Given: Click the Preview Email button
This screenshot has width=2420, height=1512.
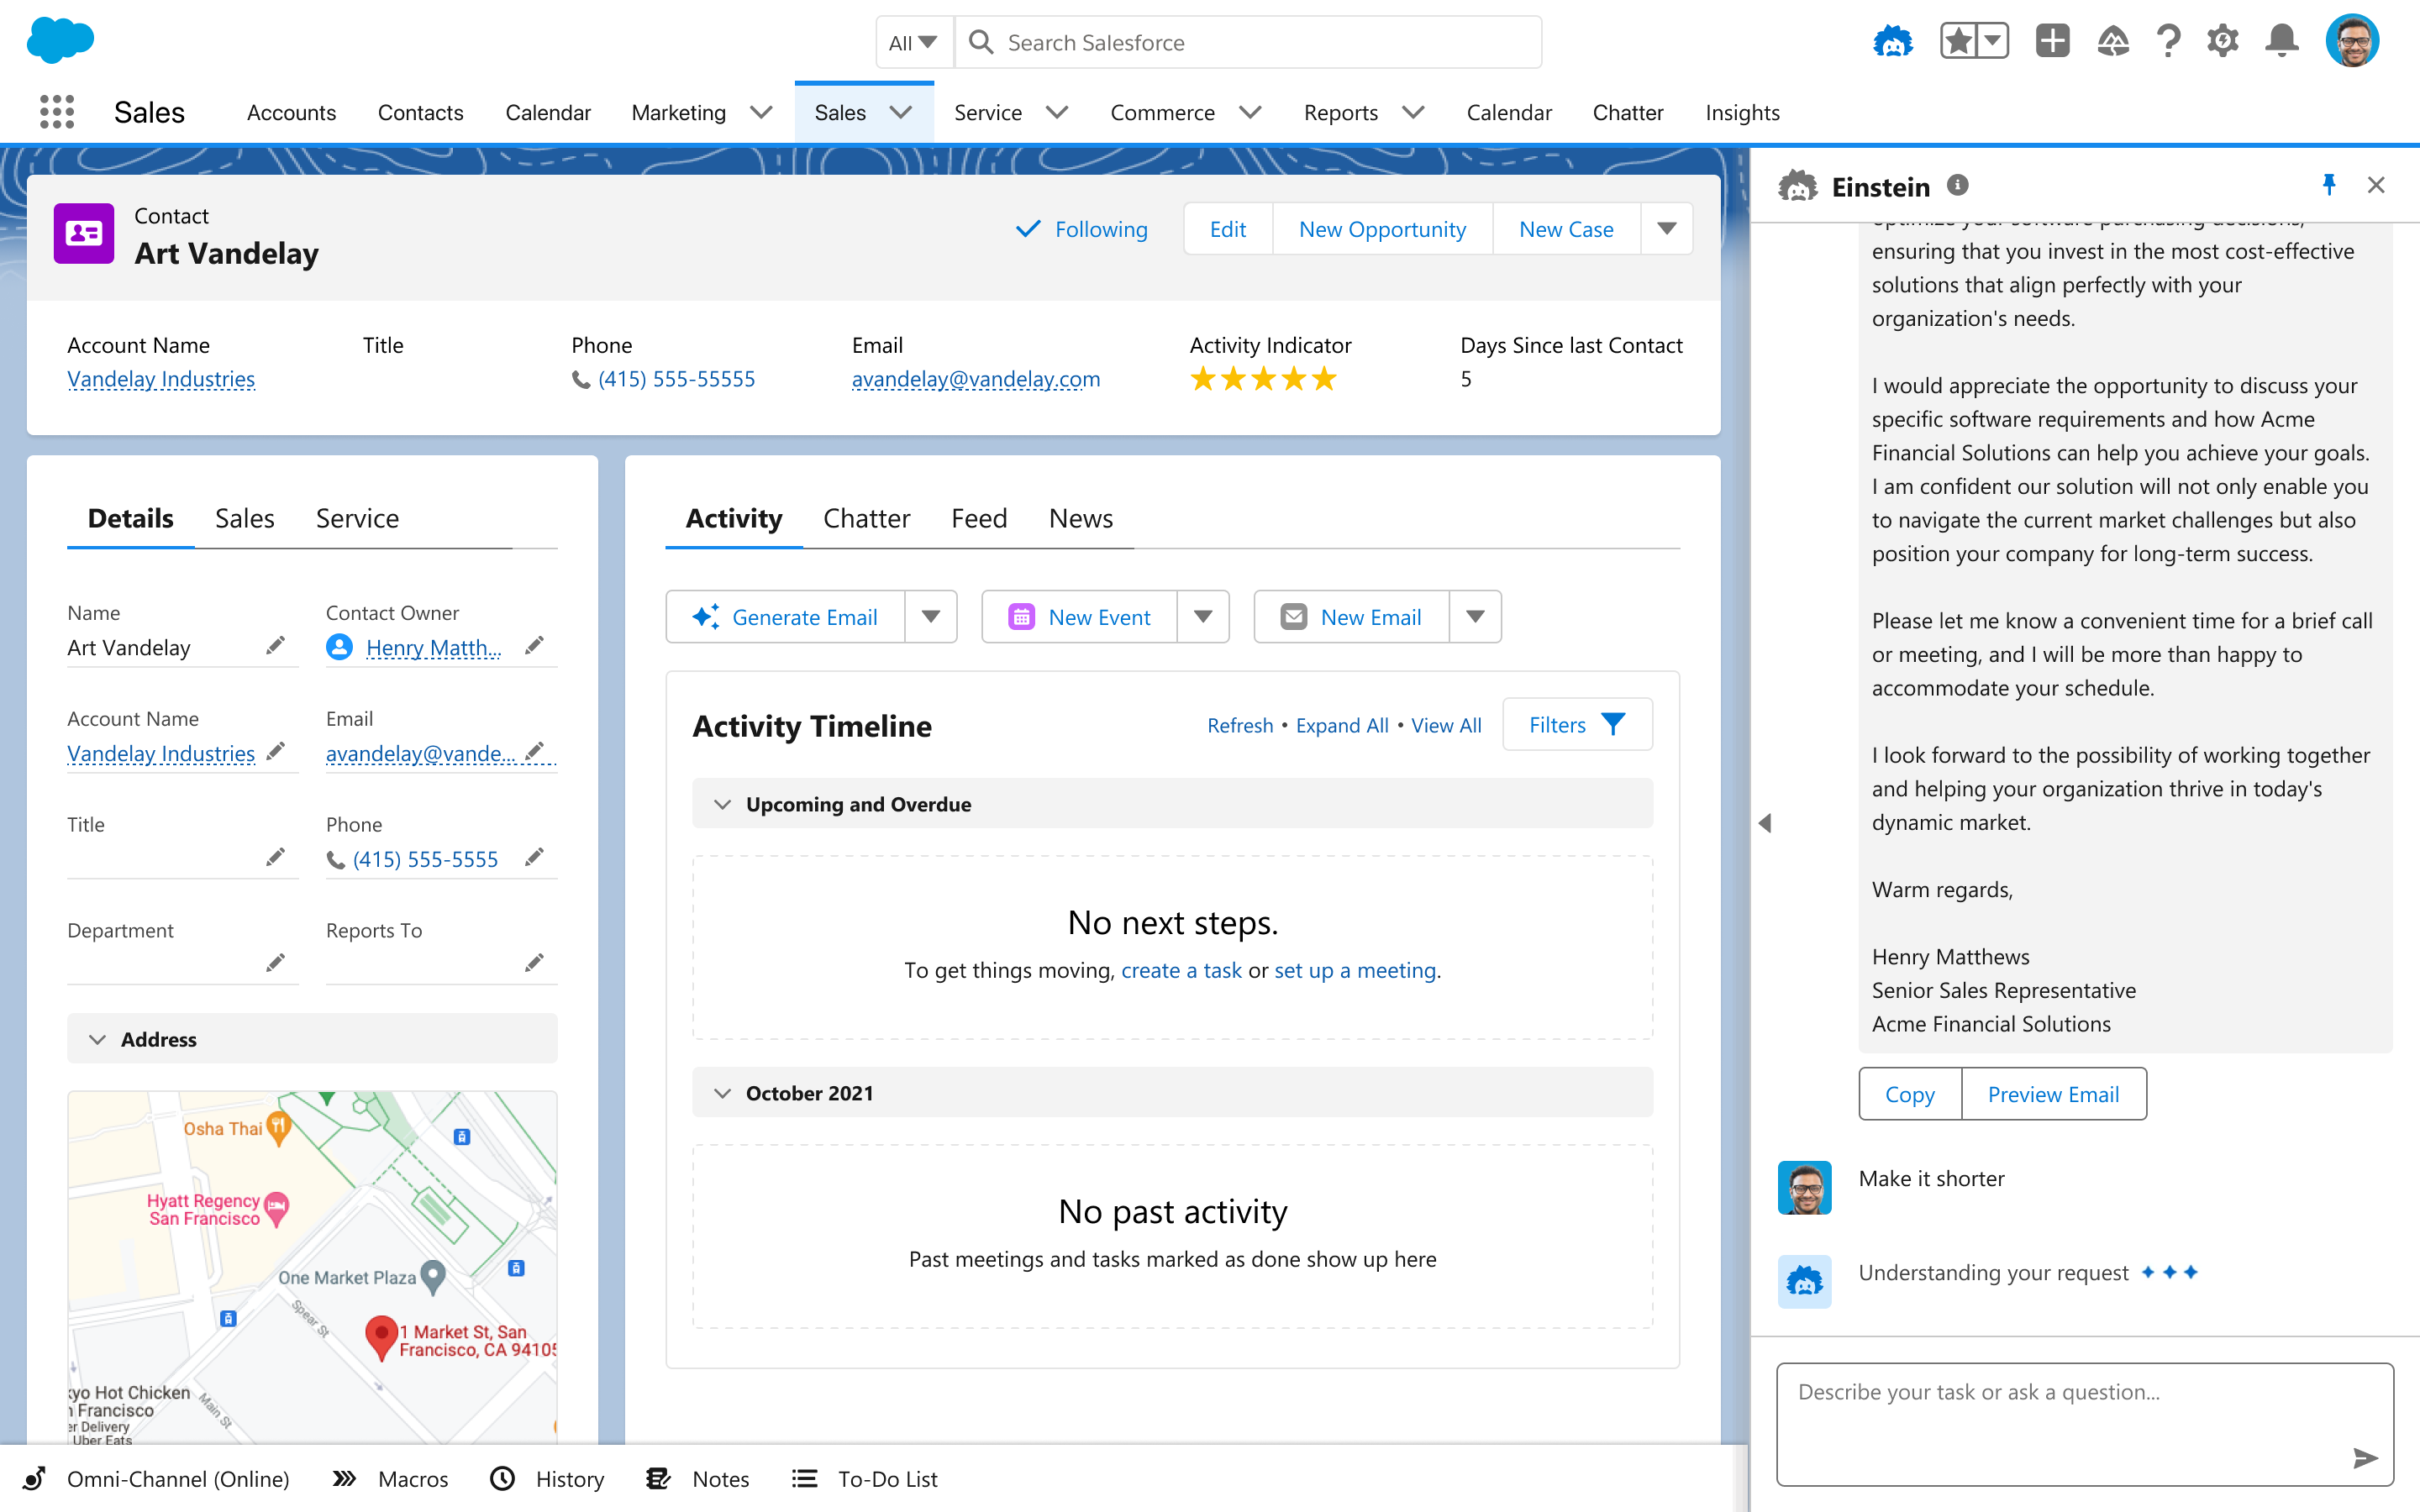Looking at the screenshot, I should 2052,1094.
